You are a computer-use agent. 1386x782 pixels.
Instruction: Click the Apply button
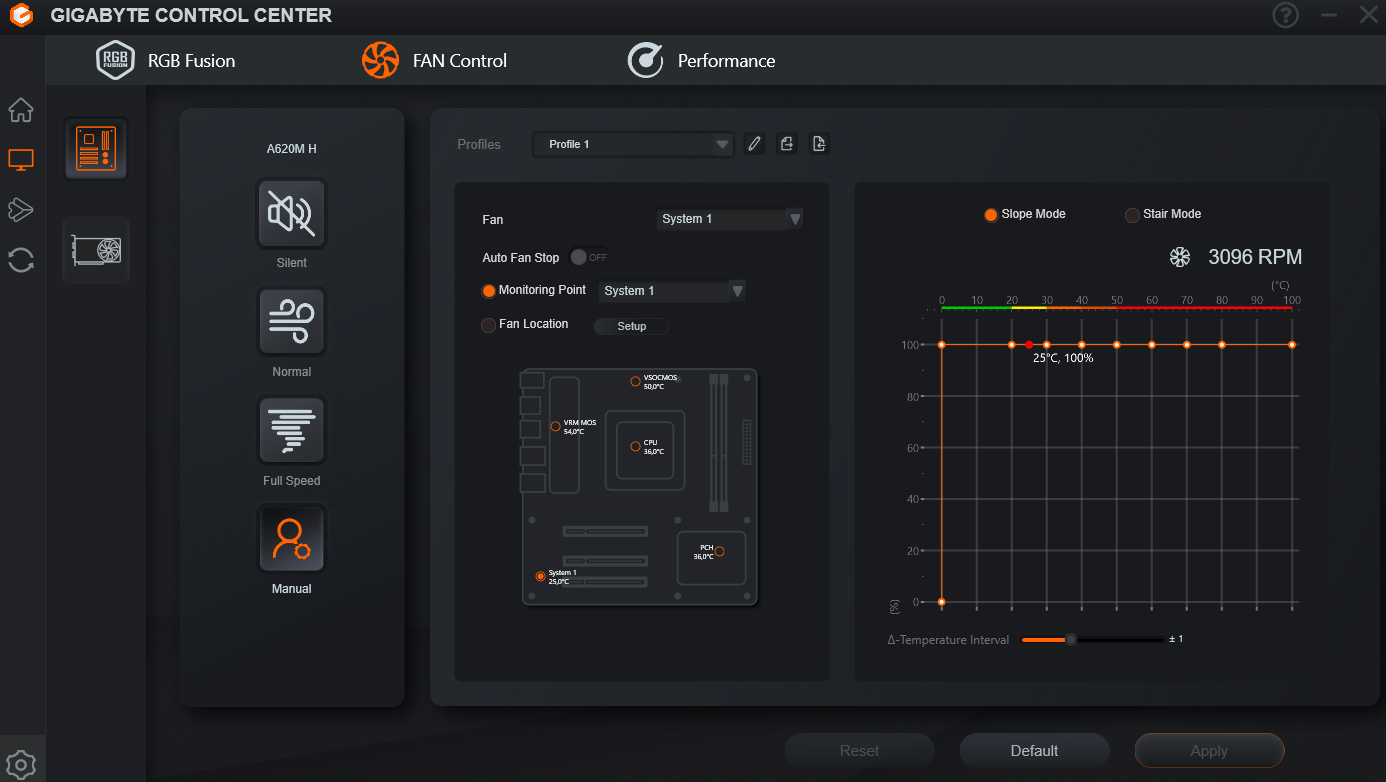[x=1209, y=751]
